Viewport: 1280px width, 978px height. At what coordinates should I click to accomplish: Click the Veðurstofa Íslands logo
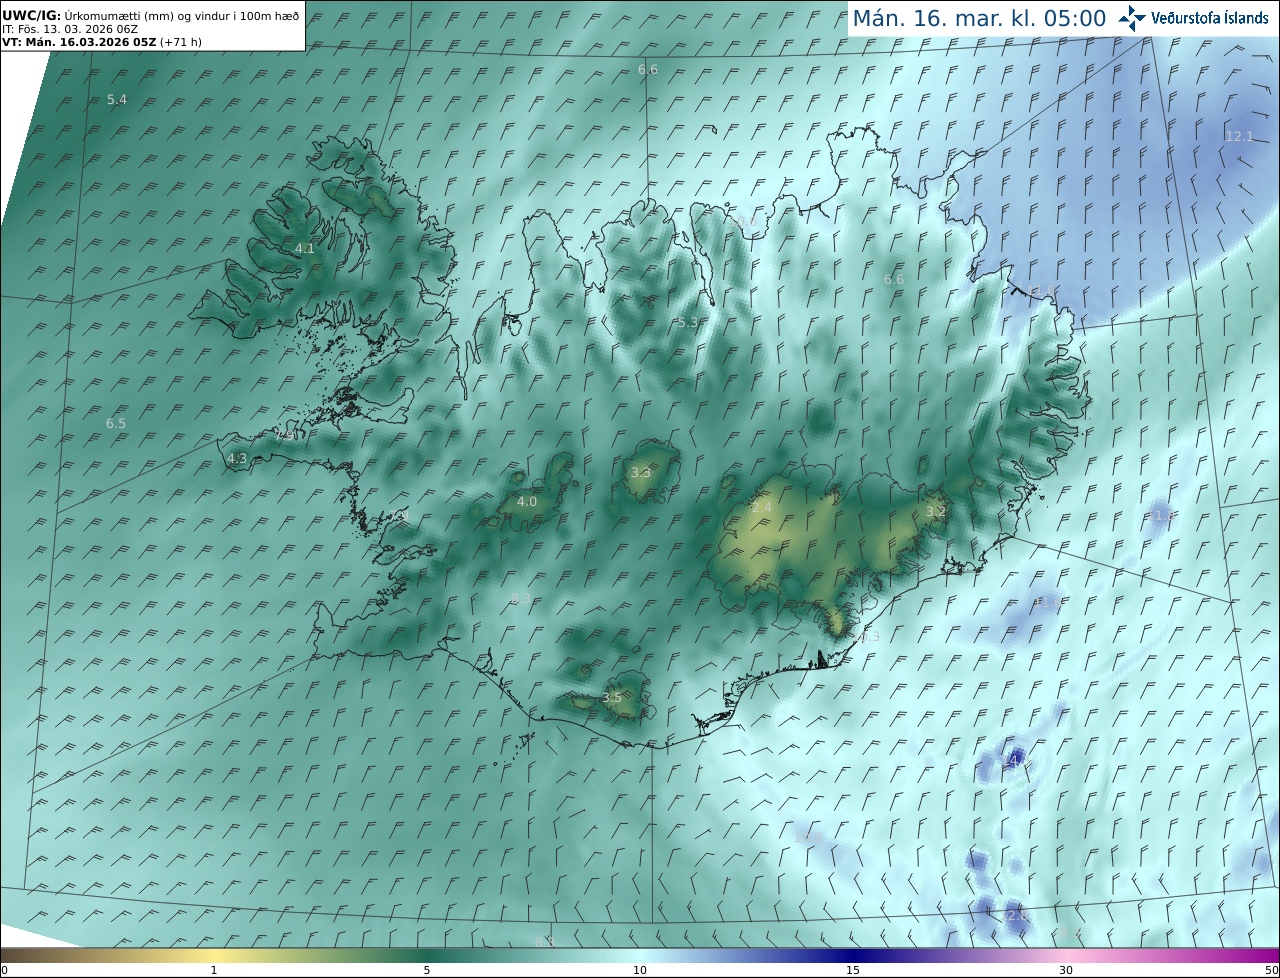[x=1194, y=18]
